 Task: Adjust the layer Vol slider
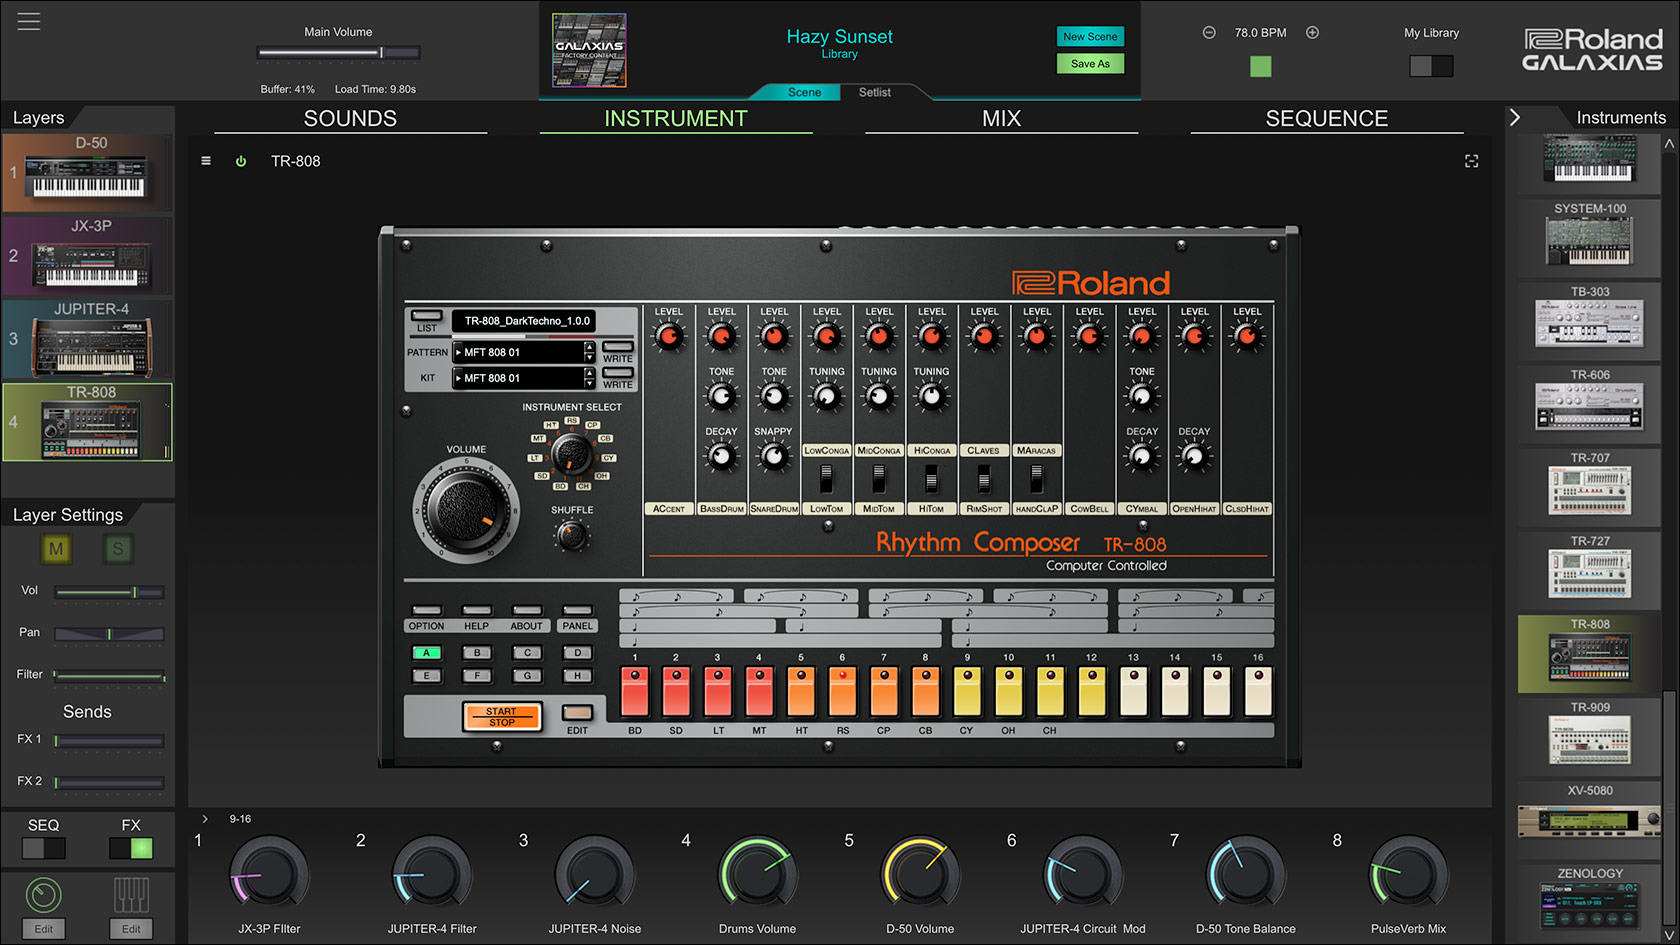pos(109,592)
